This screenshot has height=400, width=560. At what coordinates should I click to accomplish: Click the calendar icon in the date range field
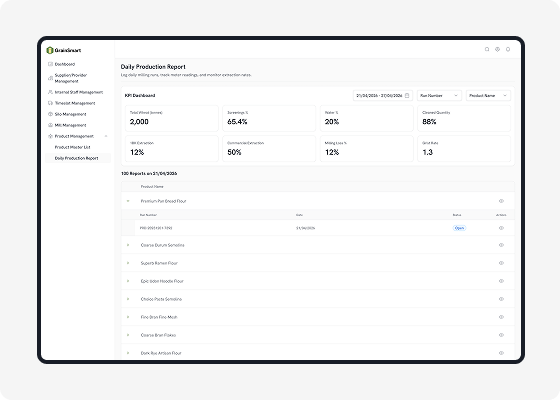pyautogui.click(x=407, y=96)
